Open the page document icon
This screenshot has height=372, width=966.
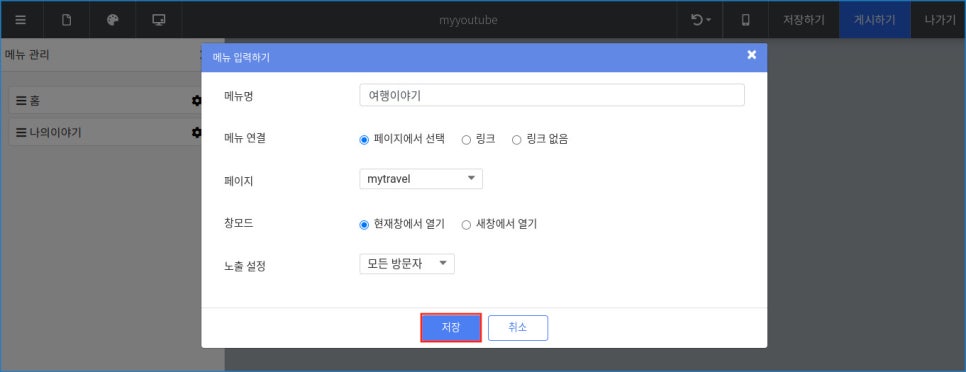pyautogui.click(x=67, y=20)
